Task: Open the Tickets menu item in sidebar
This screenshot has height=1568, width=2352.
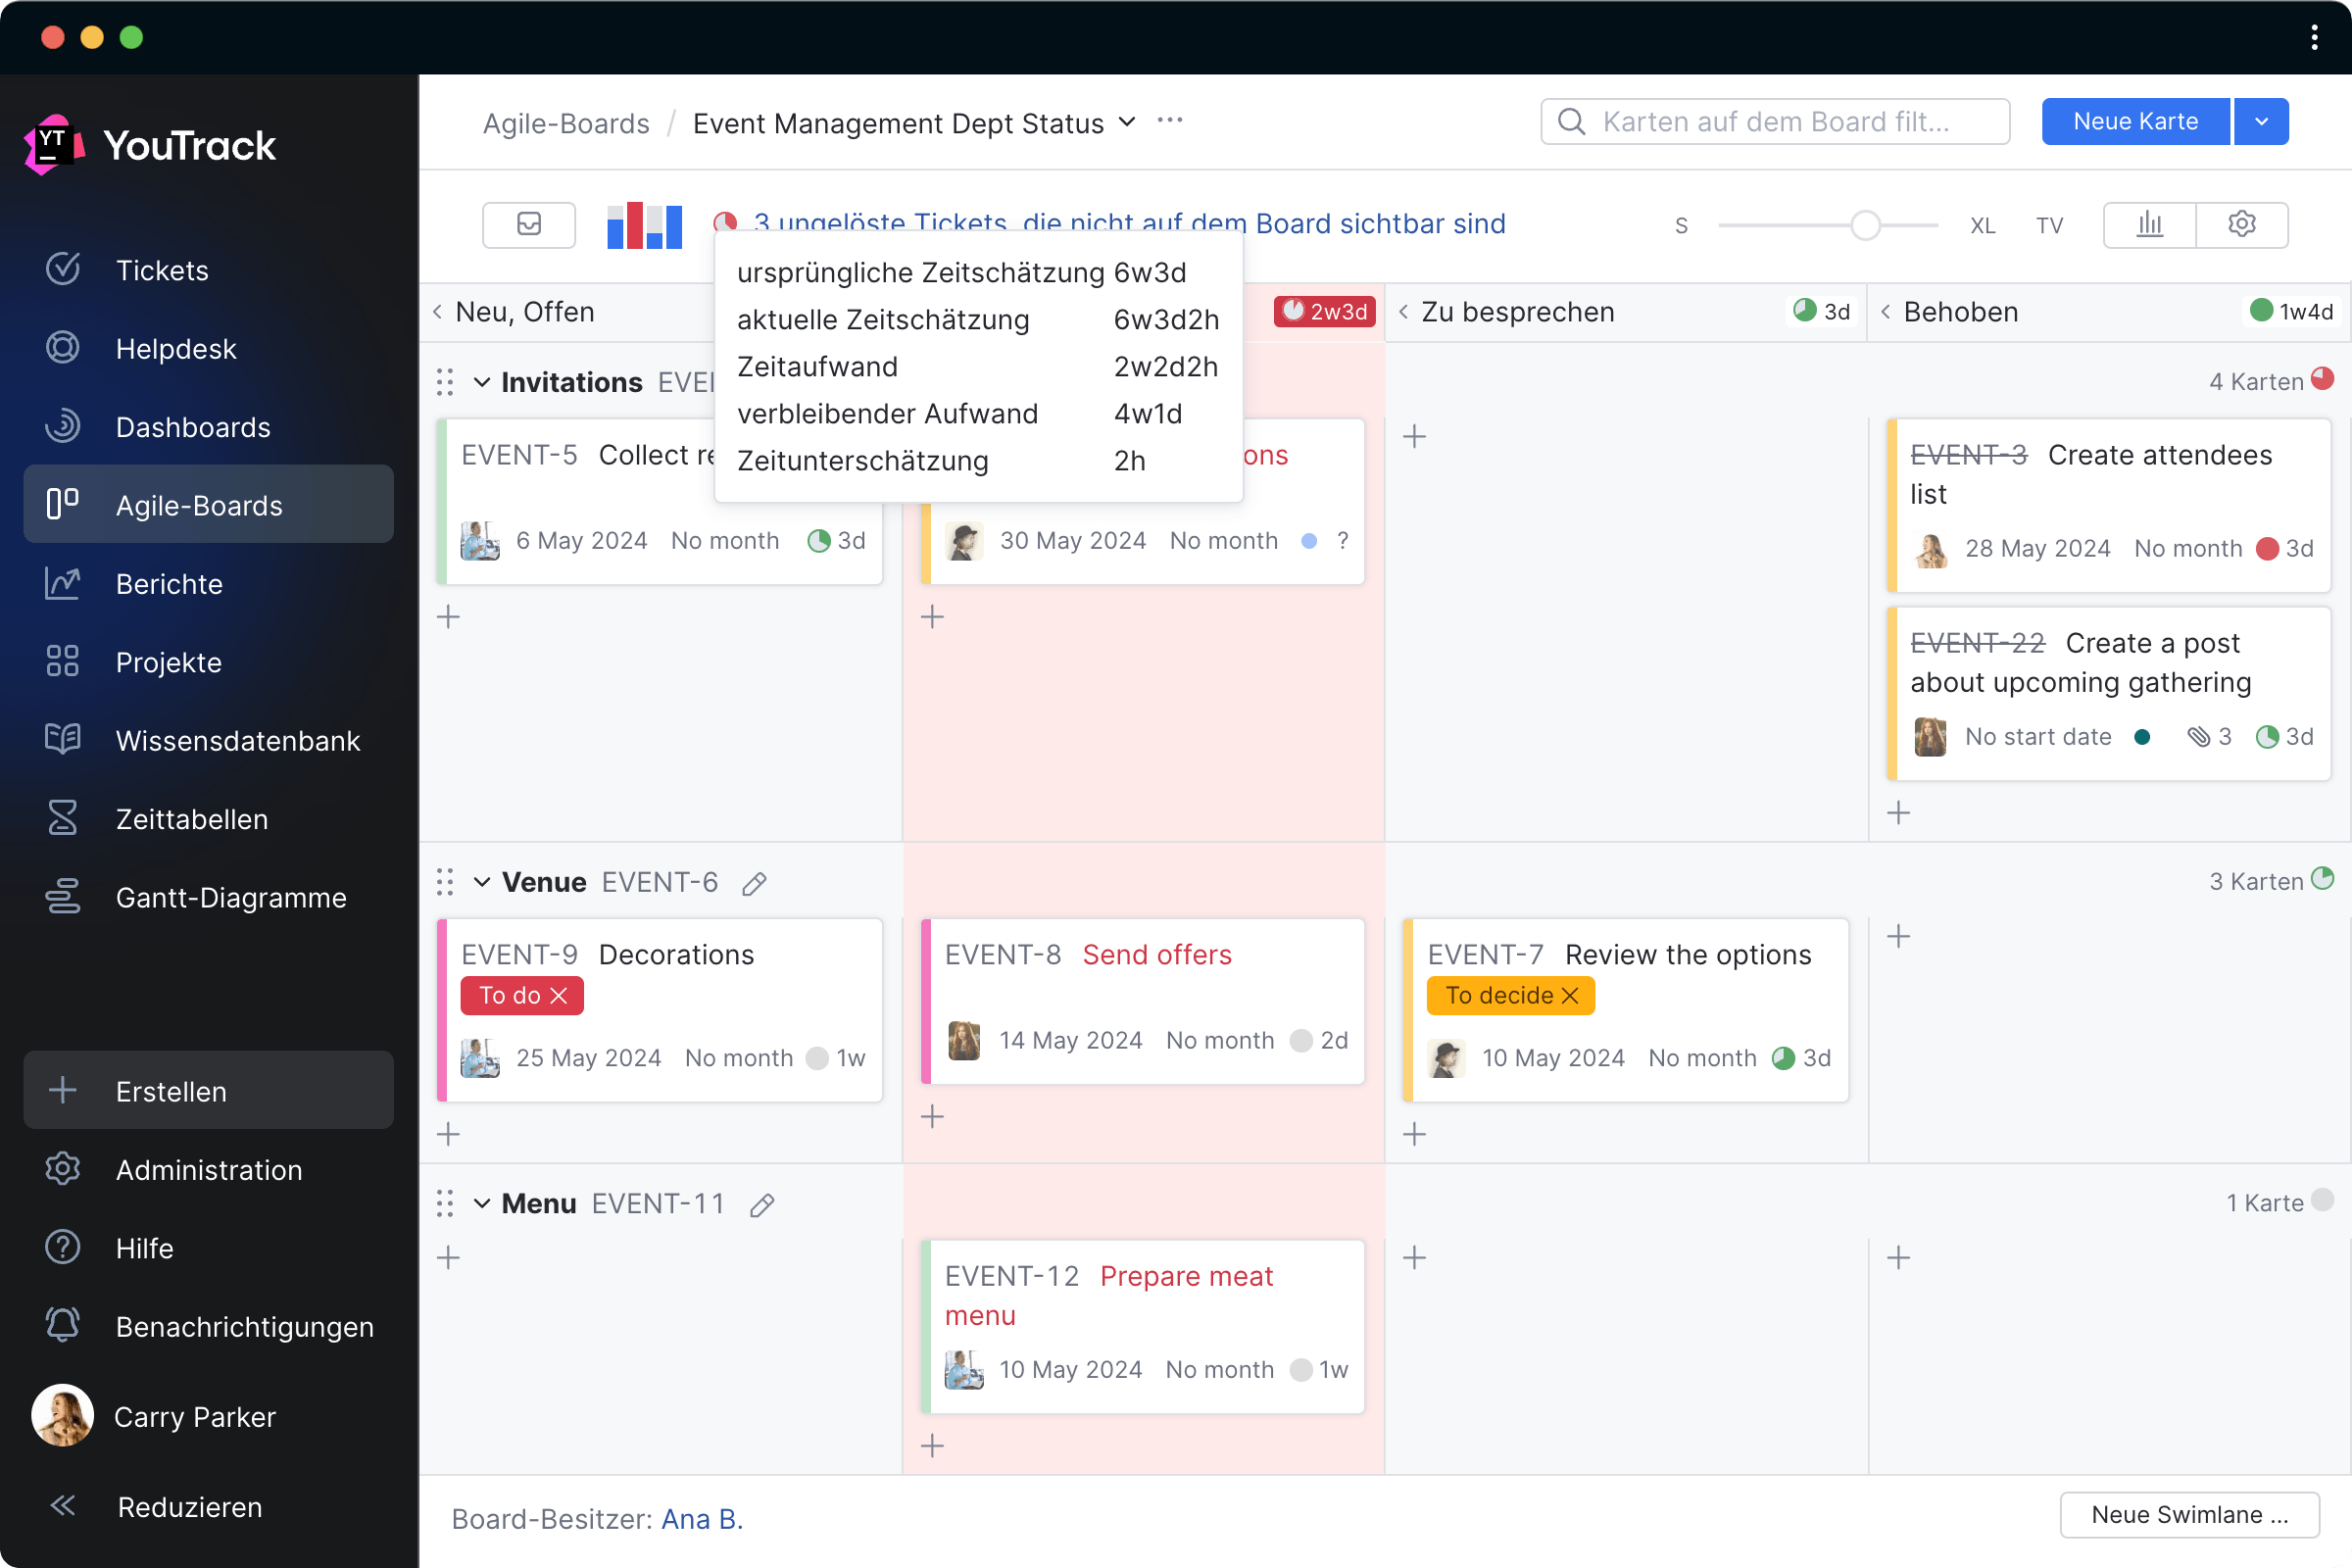Action: coord(163,269)
